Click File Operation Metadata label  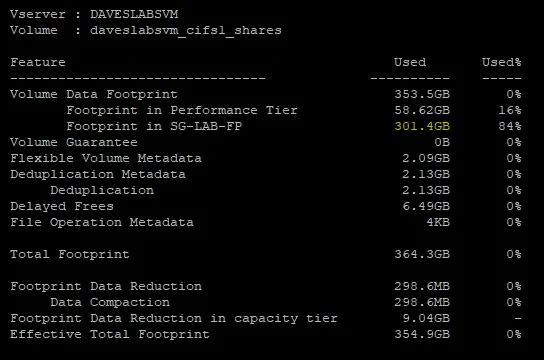tap(102, 222)
